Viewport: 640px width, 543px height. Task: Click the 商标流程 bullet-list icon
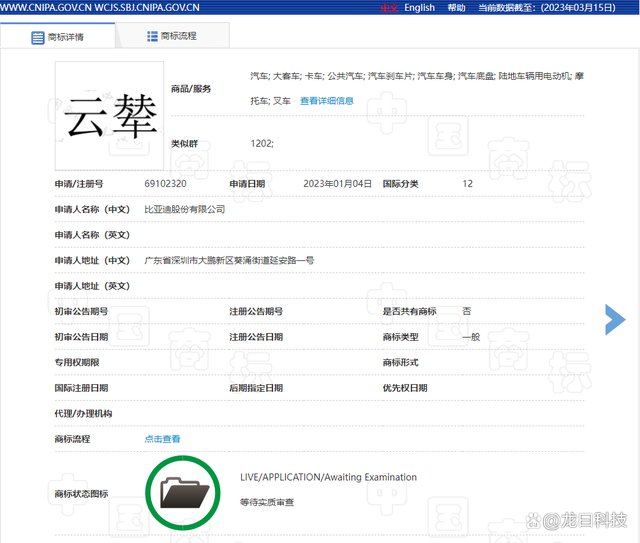(x=152, y=36)
